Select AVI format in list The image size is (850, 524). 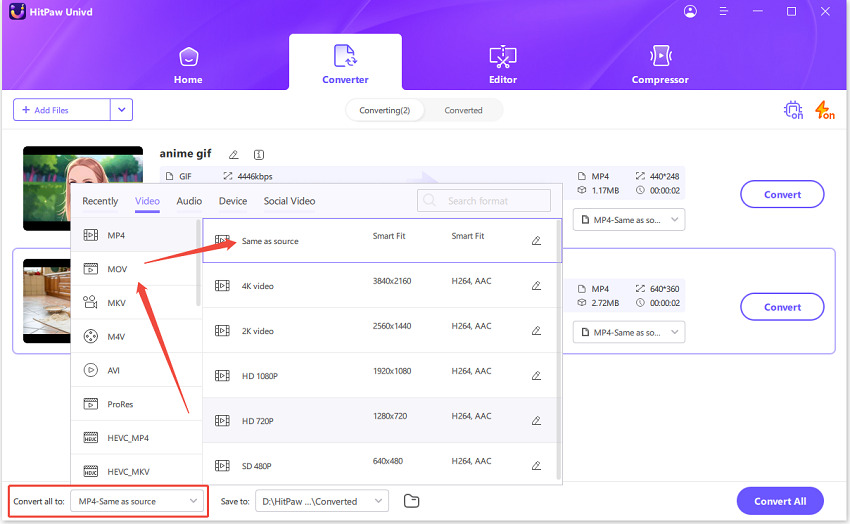[134, 370]
